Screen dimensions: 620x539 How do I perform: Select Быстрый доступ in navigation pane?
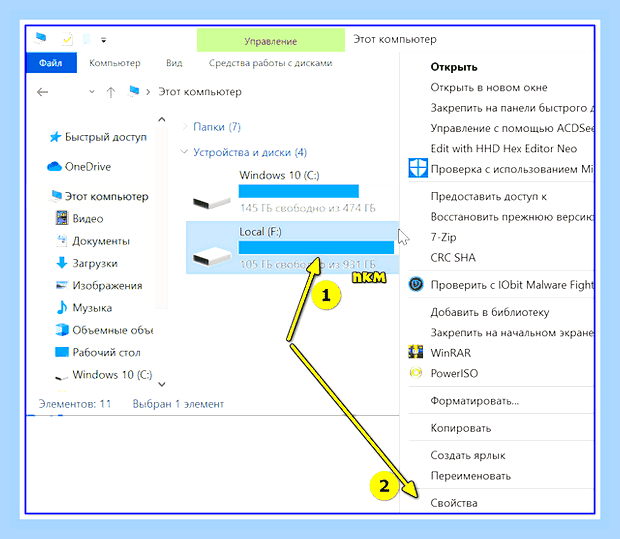(106, 137)
